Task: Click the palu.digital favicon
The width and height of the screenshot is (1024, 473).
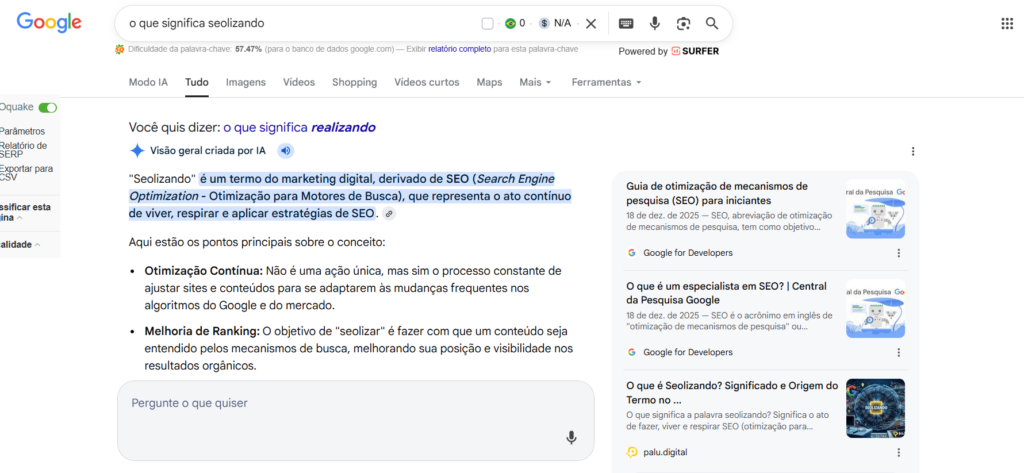Action: pos(632,452)
